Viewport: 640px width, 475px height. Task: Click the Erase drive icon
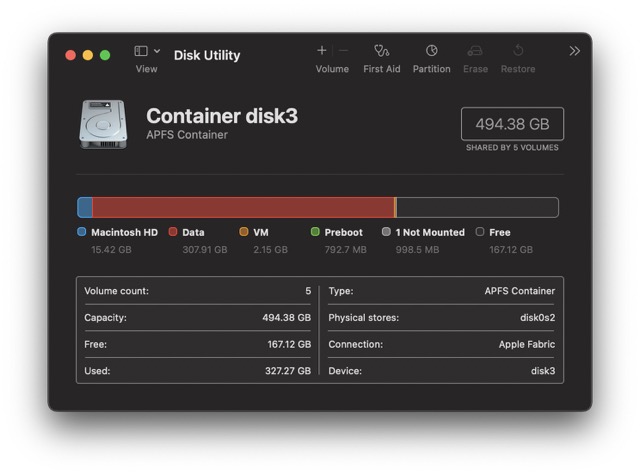[x=475, y=51]
